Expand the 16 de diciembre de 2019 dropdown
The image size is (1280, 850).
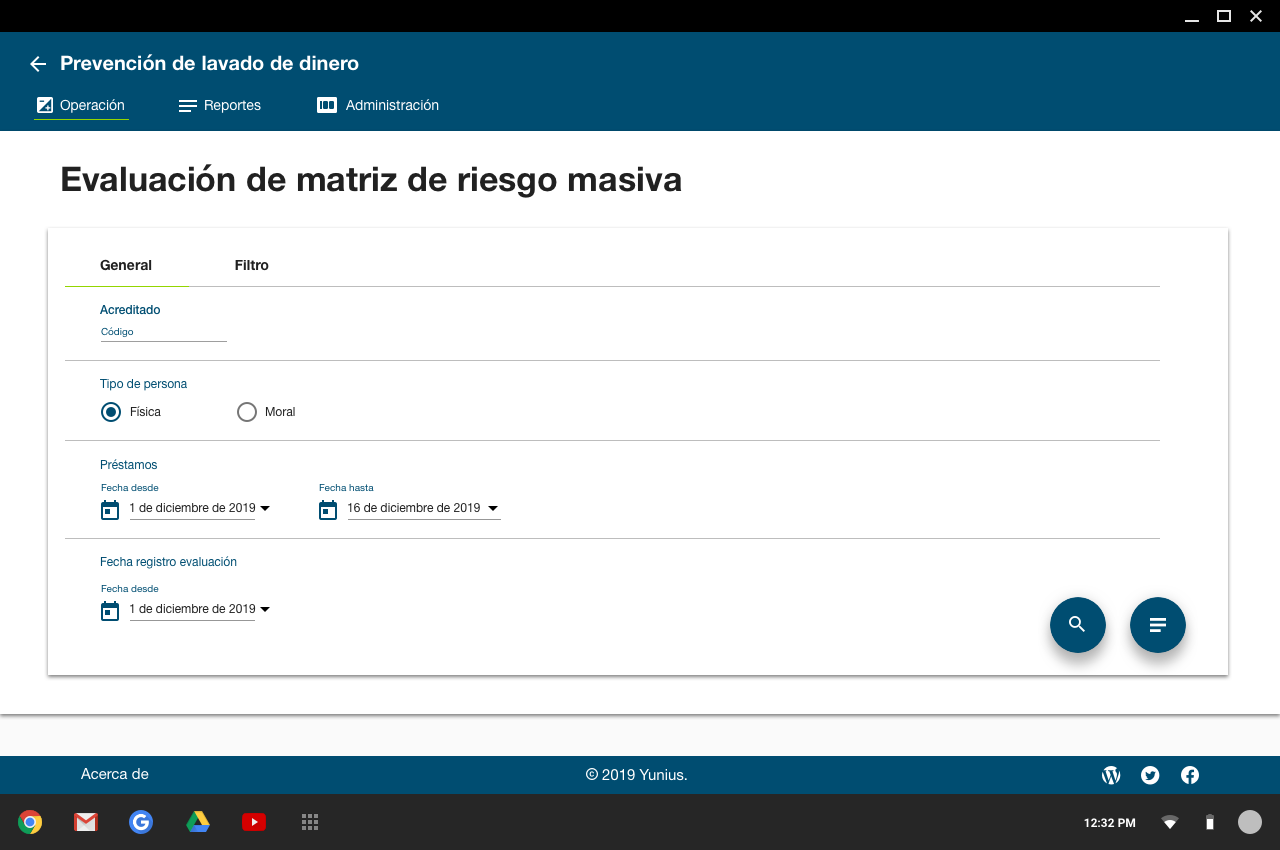tap(493, 509)
